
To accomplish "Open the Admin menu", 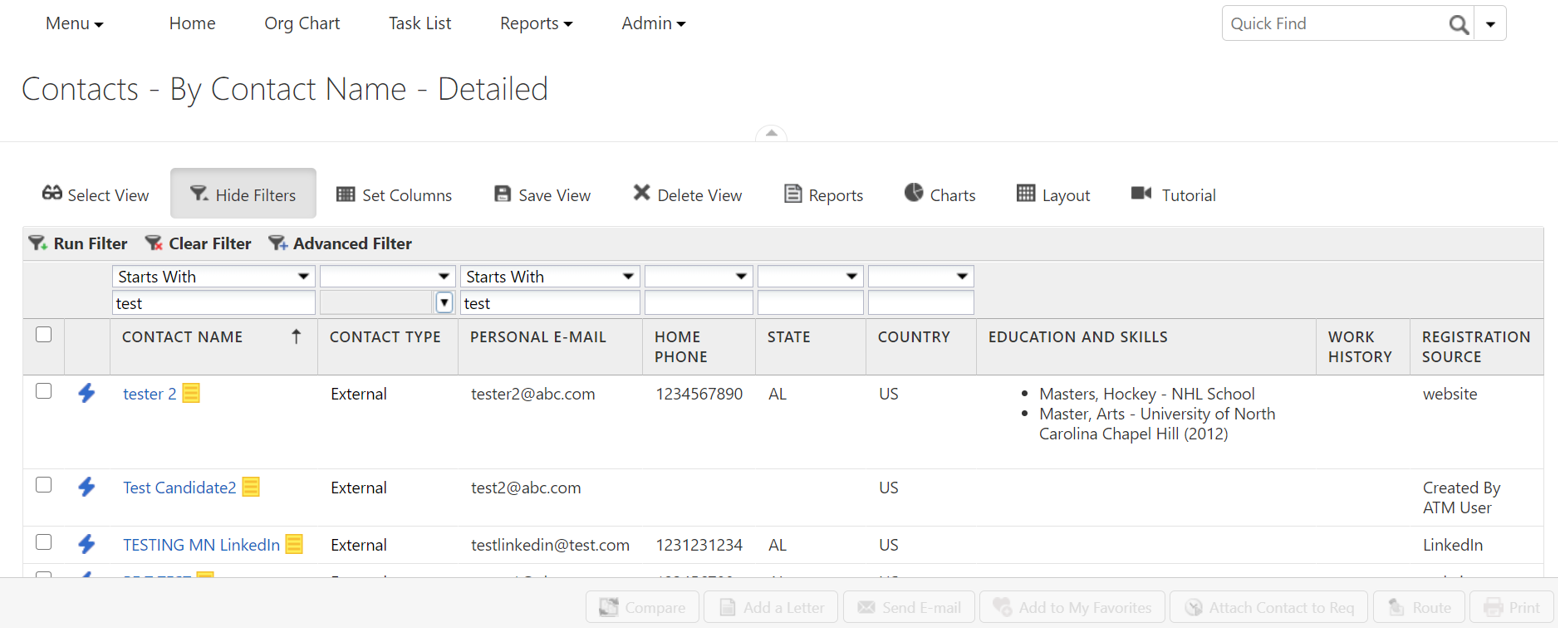I will point(653,23).
